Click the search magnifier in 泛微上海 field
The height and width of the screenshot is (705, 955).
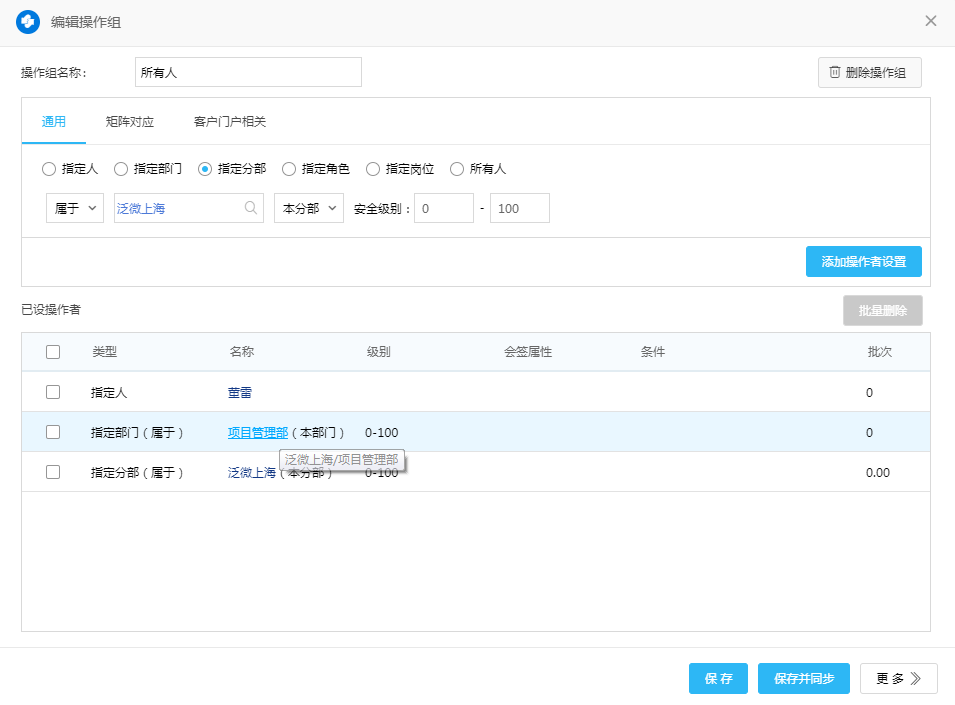(x=250, y=208)
